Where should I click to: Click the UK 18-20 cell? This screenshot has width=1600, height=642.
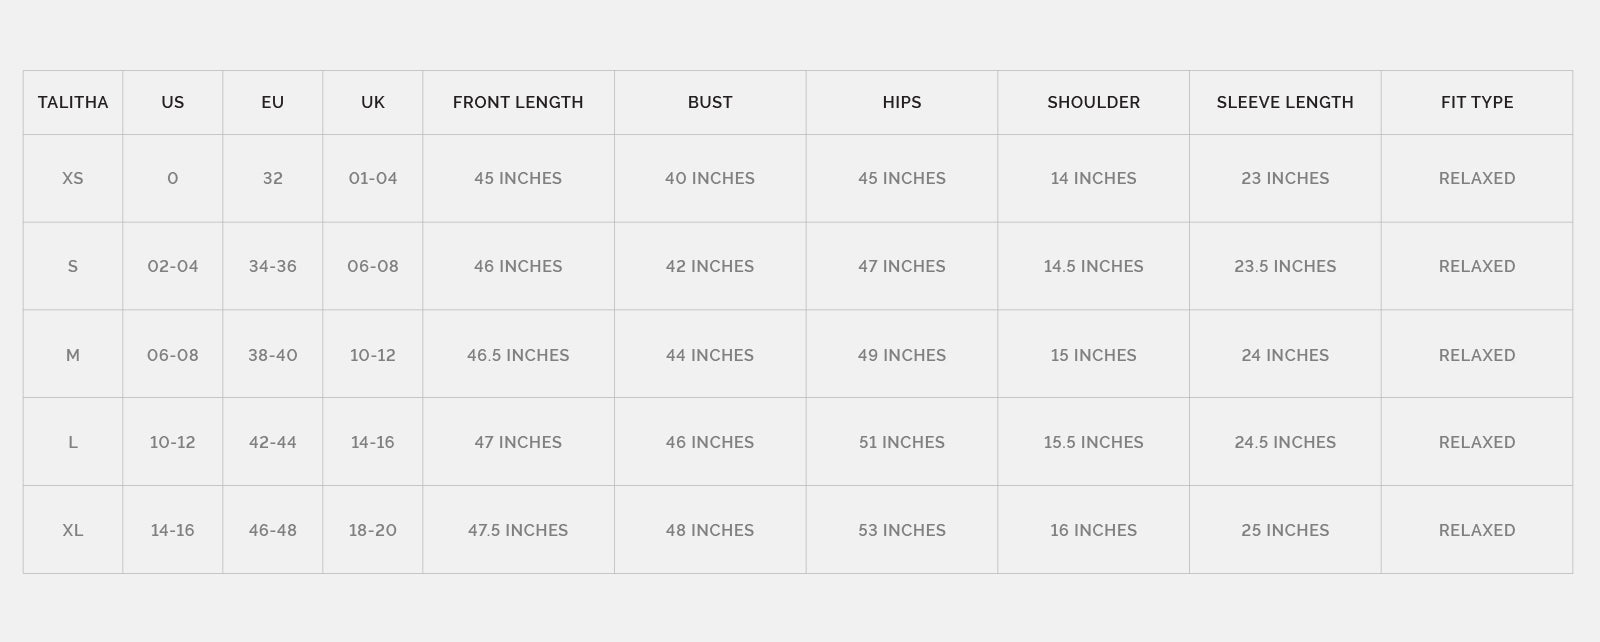373,530
